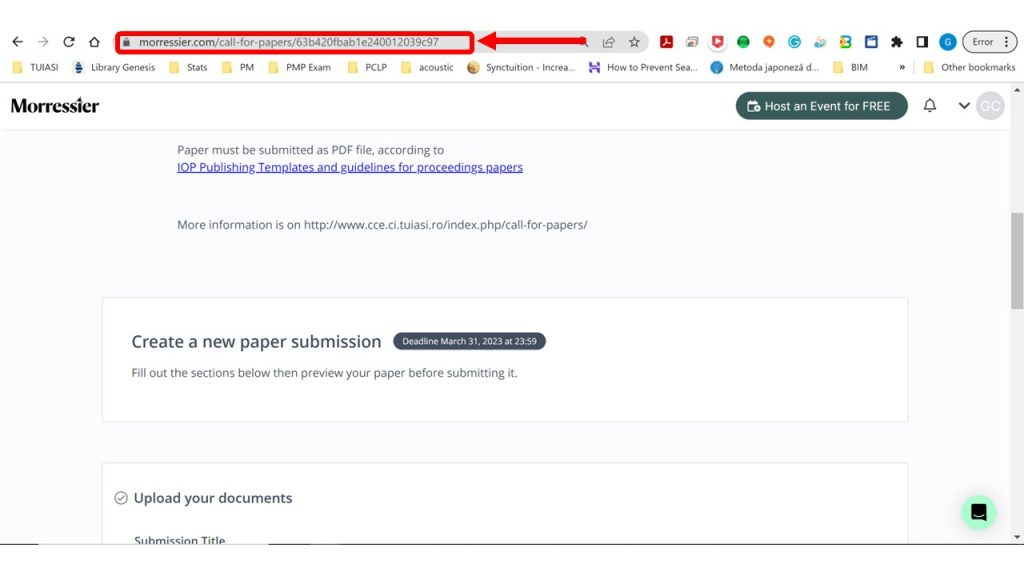This screenshot has width=1024, height=576.
Task: Click the Deadline March 31, 2023 badge
Action: [470, 342]
